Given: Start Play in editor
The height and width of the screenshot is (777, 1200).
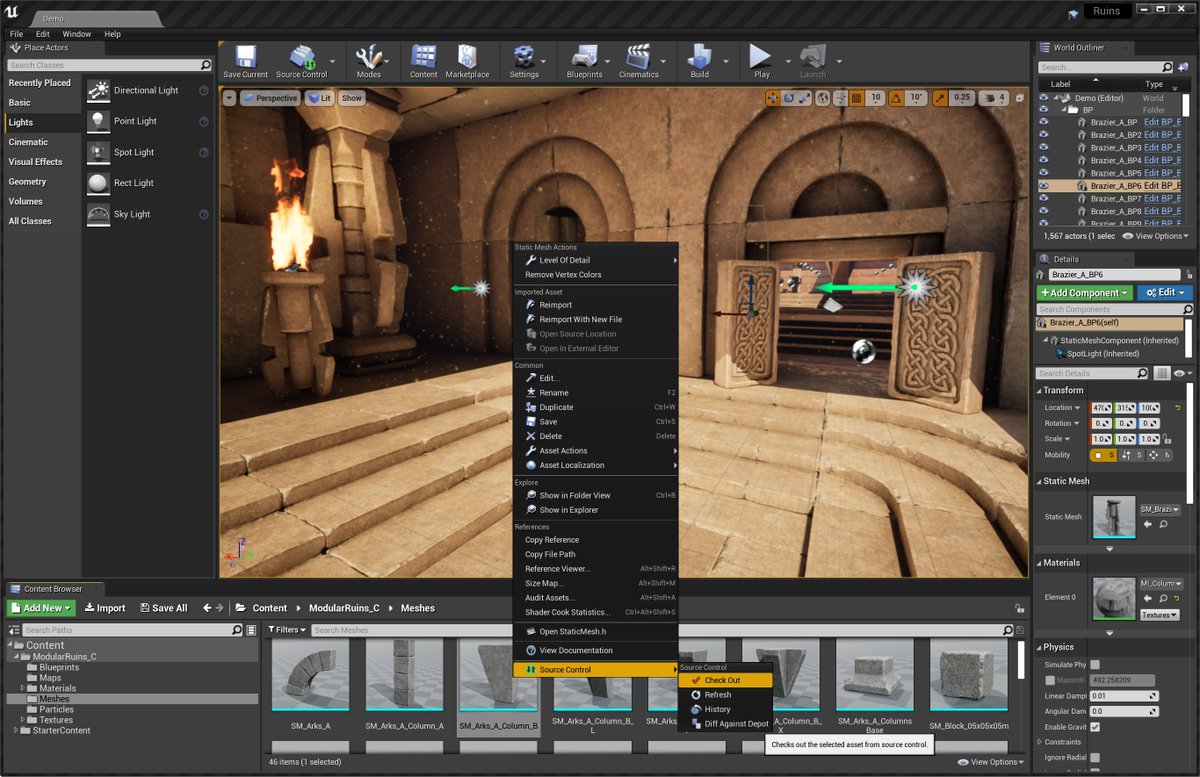Looking at the screenshot, I should tap(761, 61).
